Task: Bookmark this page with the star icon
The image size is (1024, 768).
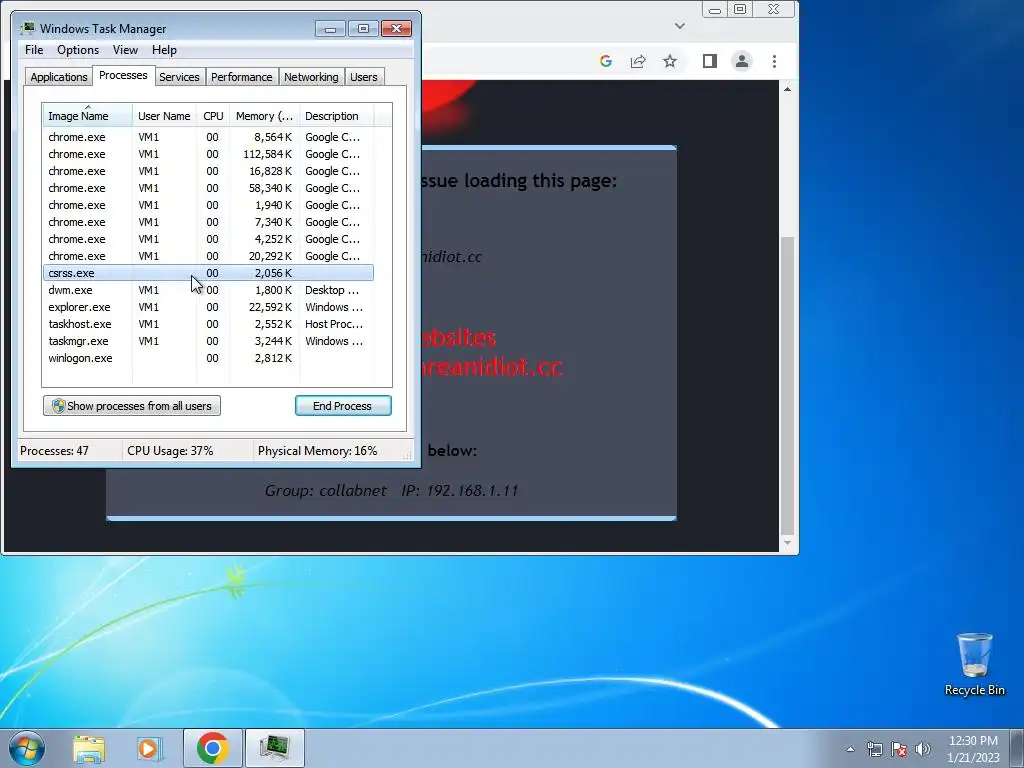Action: click(x=669, y=61)
